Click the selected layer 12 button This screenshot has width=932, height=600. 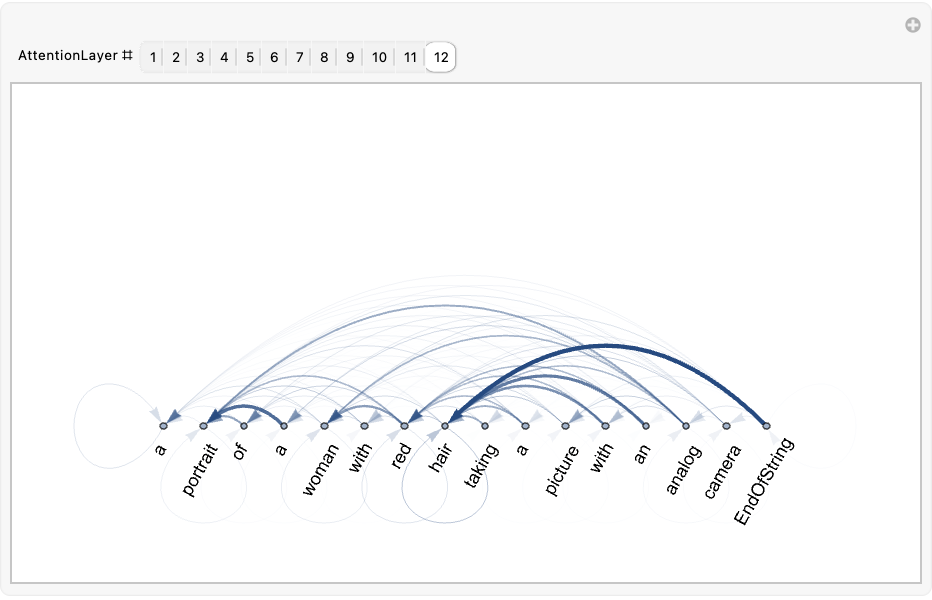point(441,57)
